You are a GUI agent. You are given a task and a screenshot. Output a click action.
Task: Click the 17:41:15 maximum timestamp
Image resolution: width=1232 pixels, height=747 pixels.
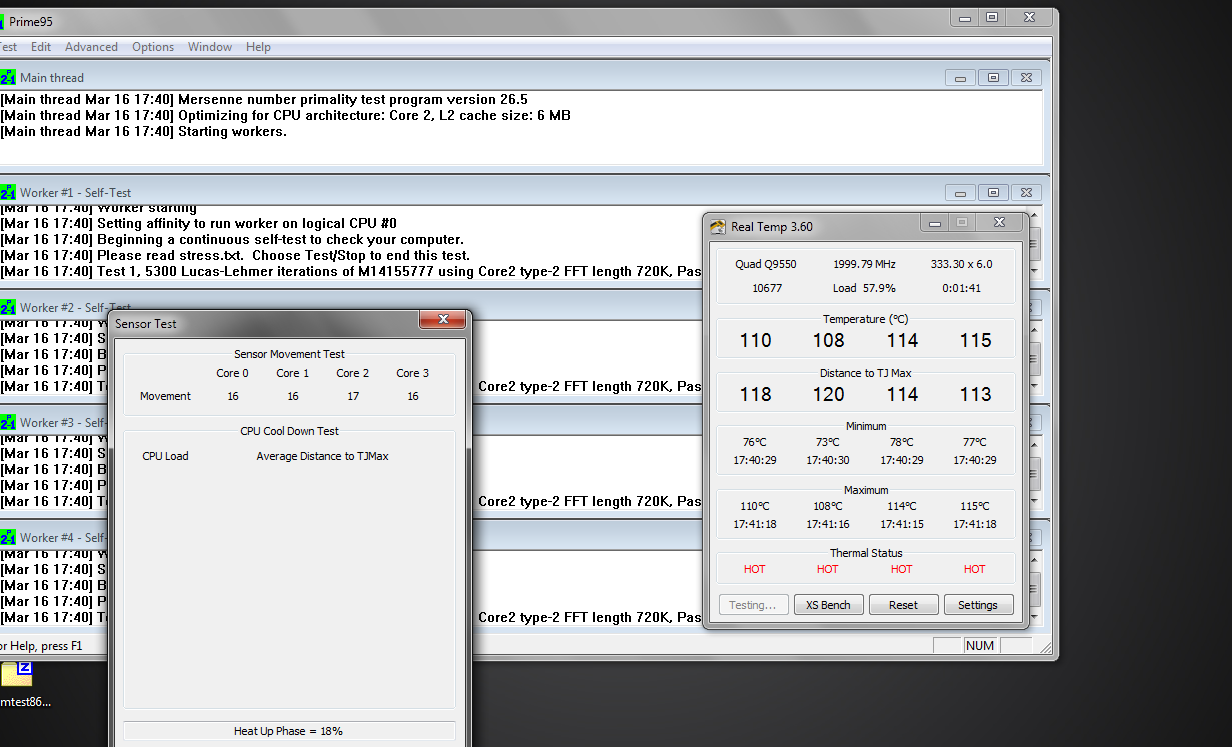click(902, 524)
